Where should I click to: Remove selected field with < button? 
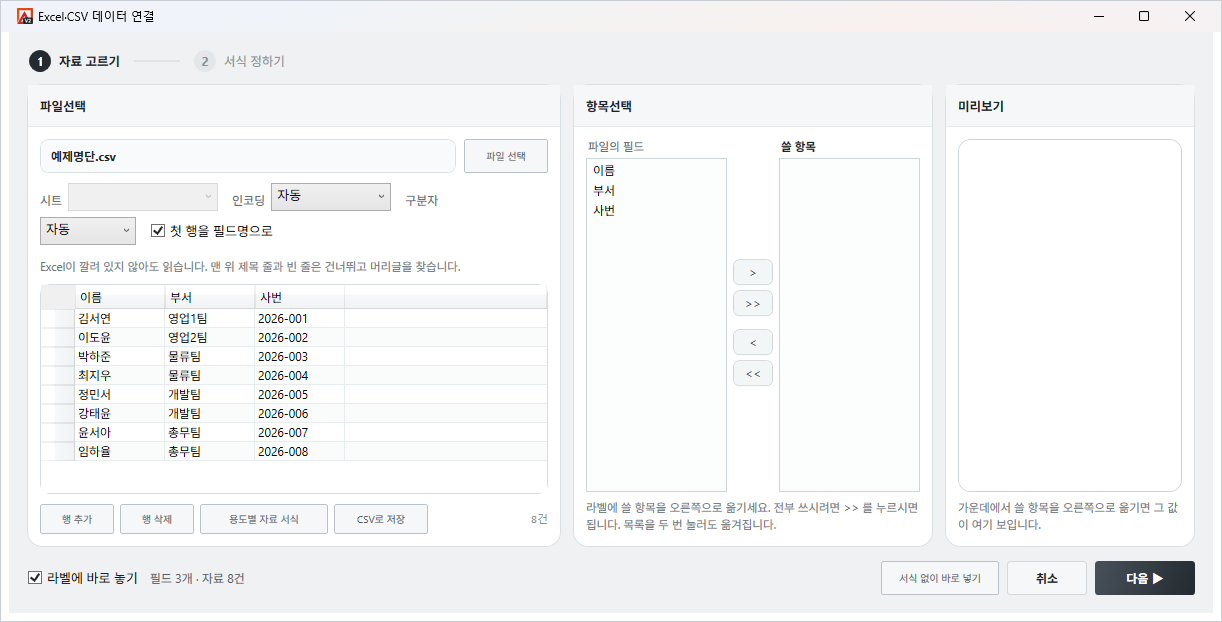[x=753, y=342]
